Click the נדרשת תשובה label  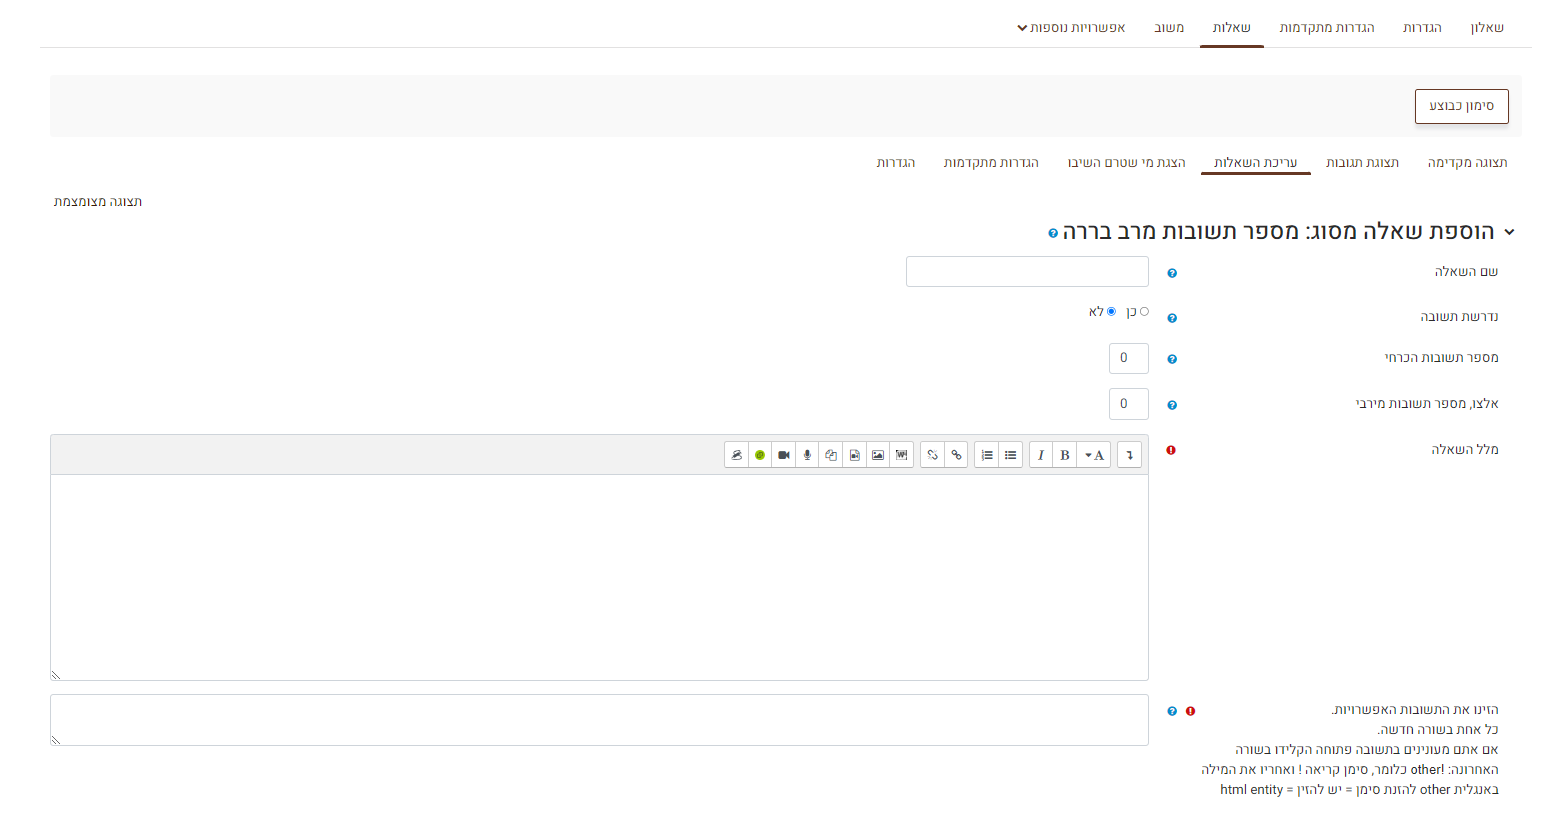[1459, 317]
